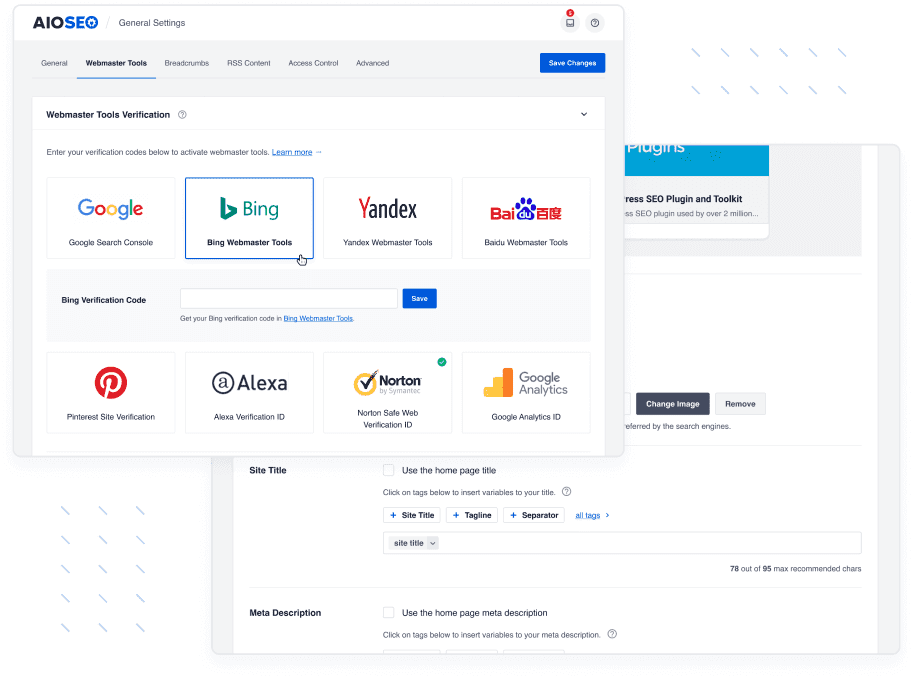Select the Pinterest Site Verification card

coord(111,392)
